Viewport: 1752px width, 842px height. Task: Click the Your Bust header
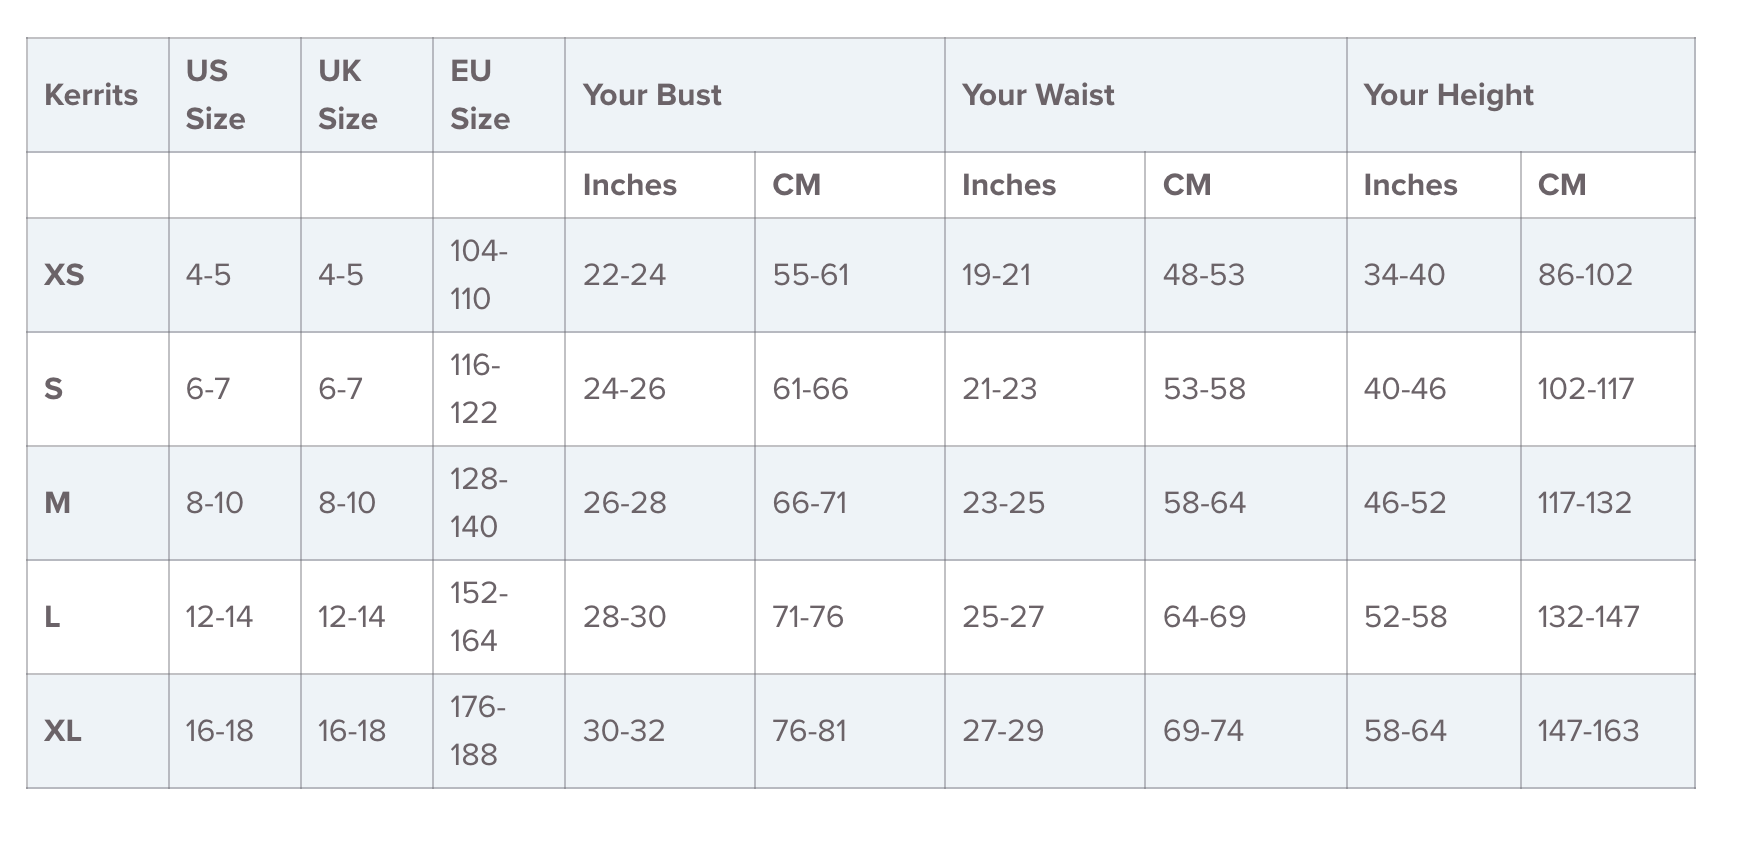[x=652, y=95]
